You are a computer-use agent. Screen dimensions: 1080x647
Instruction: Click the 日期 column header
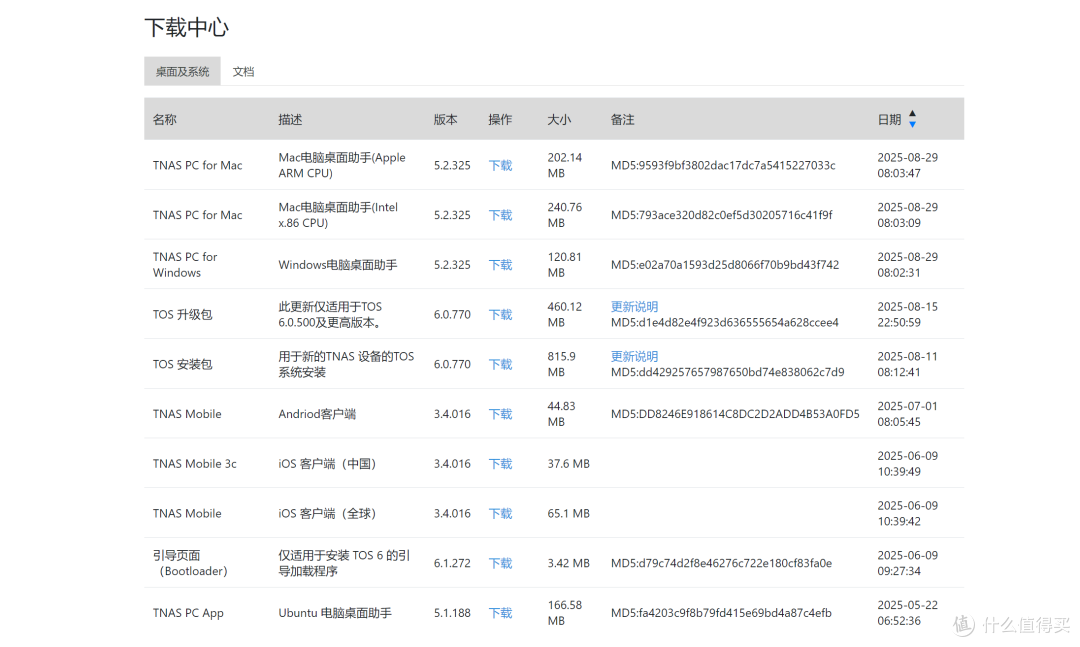tap(889, 120)
